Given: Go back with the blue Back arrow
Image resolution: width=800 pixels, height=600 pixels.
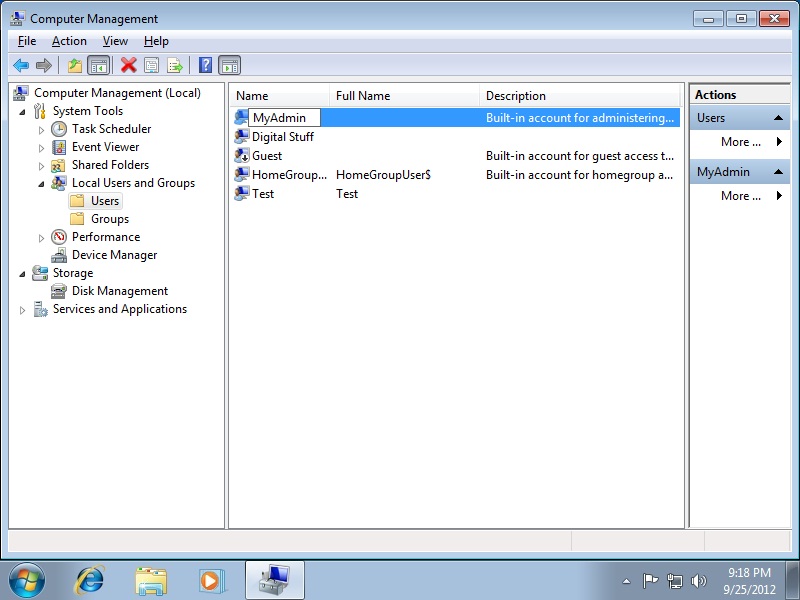Looking at the screenshot, I should click(x=21, y=65).
